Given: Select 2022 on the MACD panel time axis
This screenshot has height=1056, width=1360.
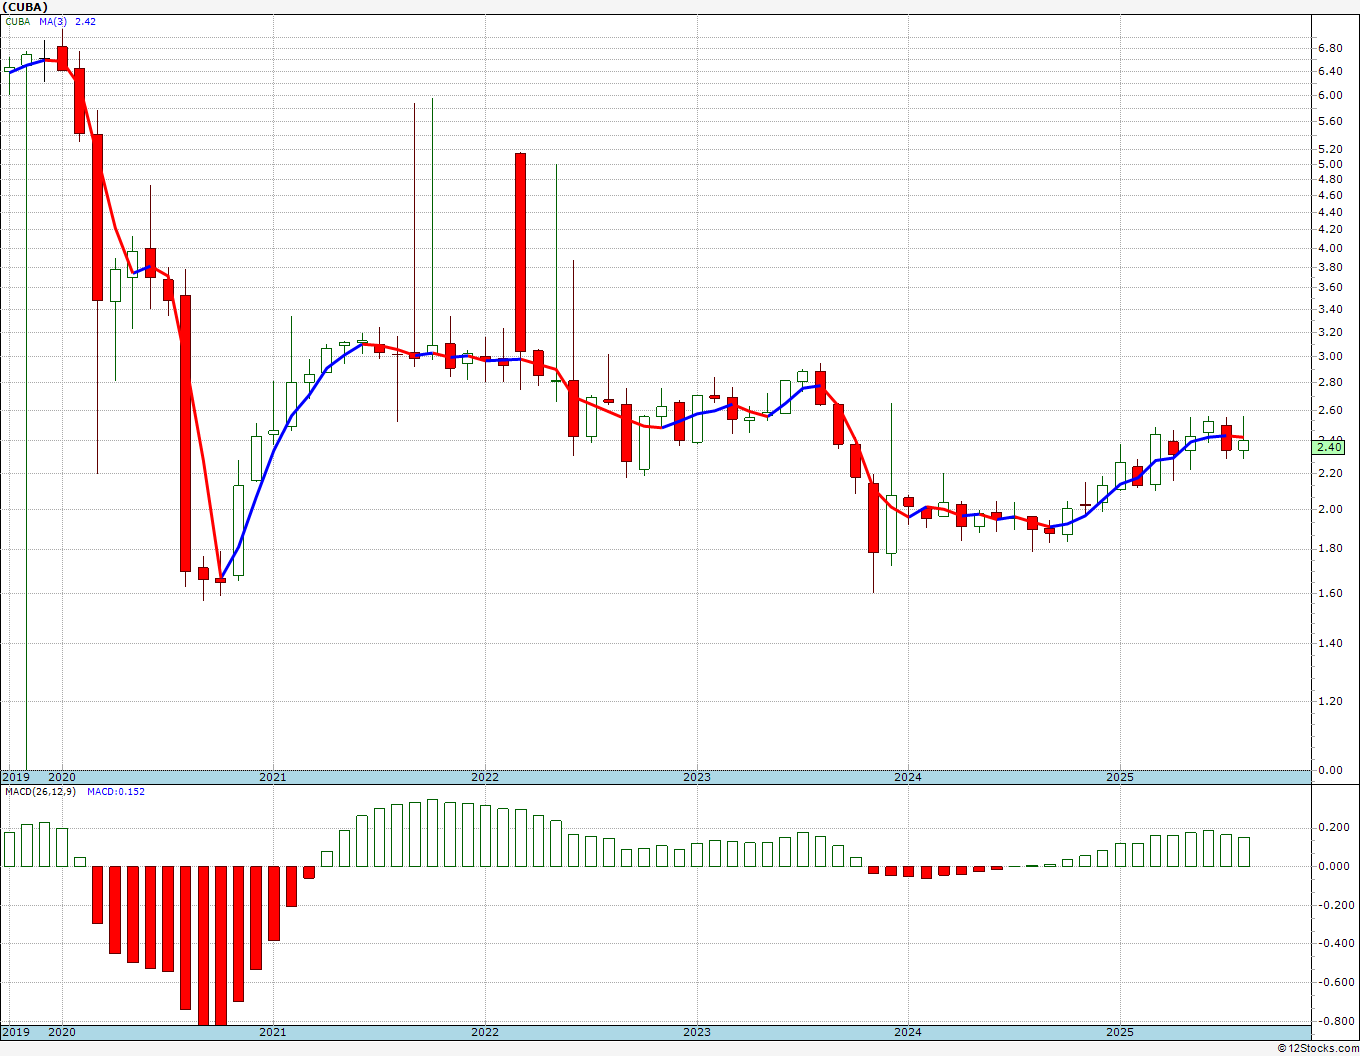Looking at the screenshot, I should coord(485,1032).
